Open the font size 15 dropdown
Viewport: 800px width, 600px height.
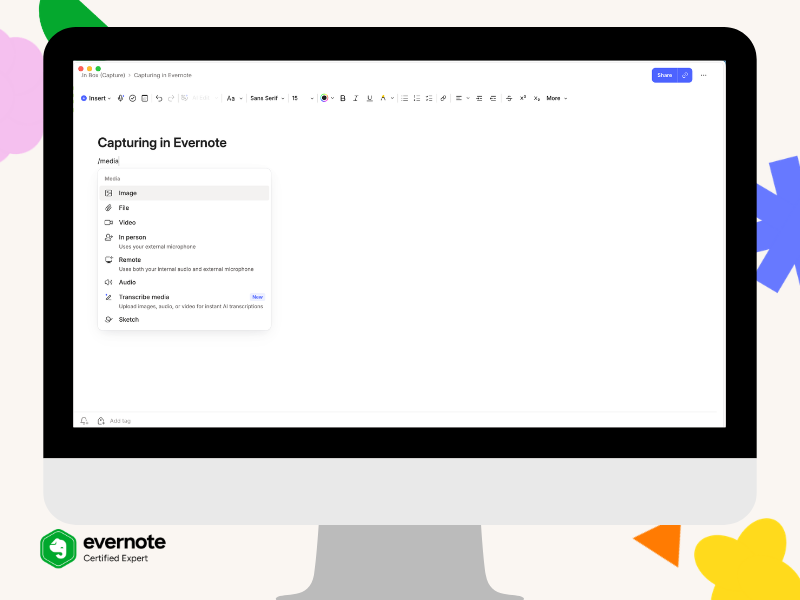click(x=303, y=98)
